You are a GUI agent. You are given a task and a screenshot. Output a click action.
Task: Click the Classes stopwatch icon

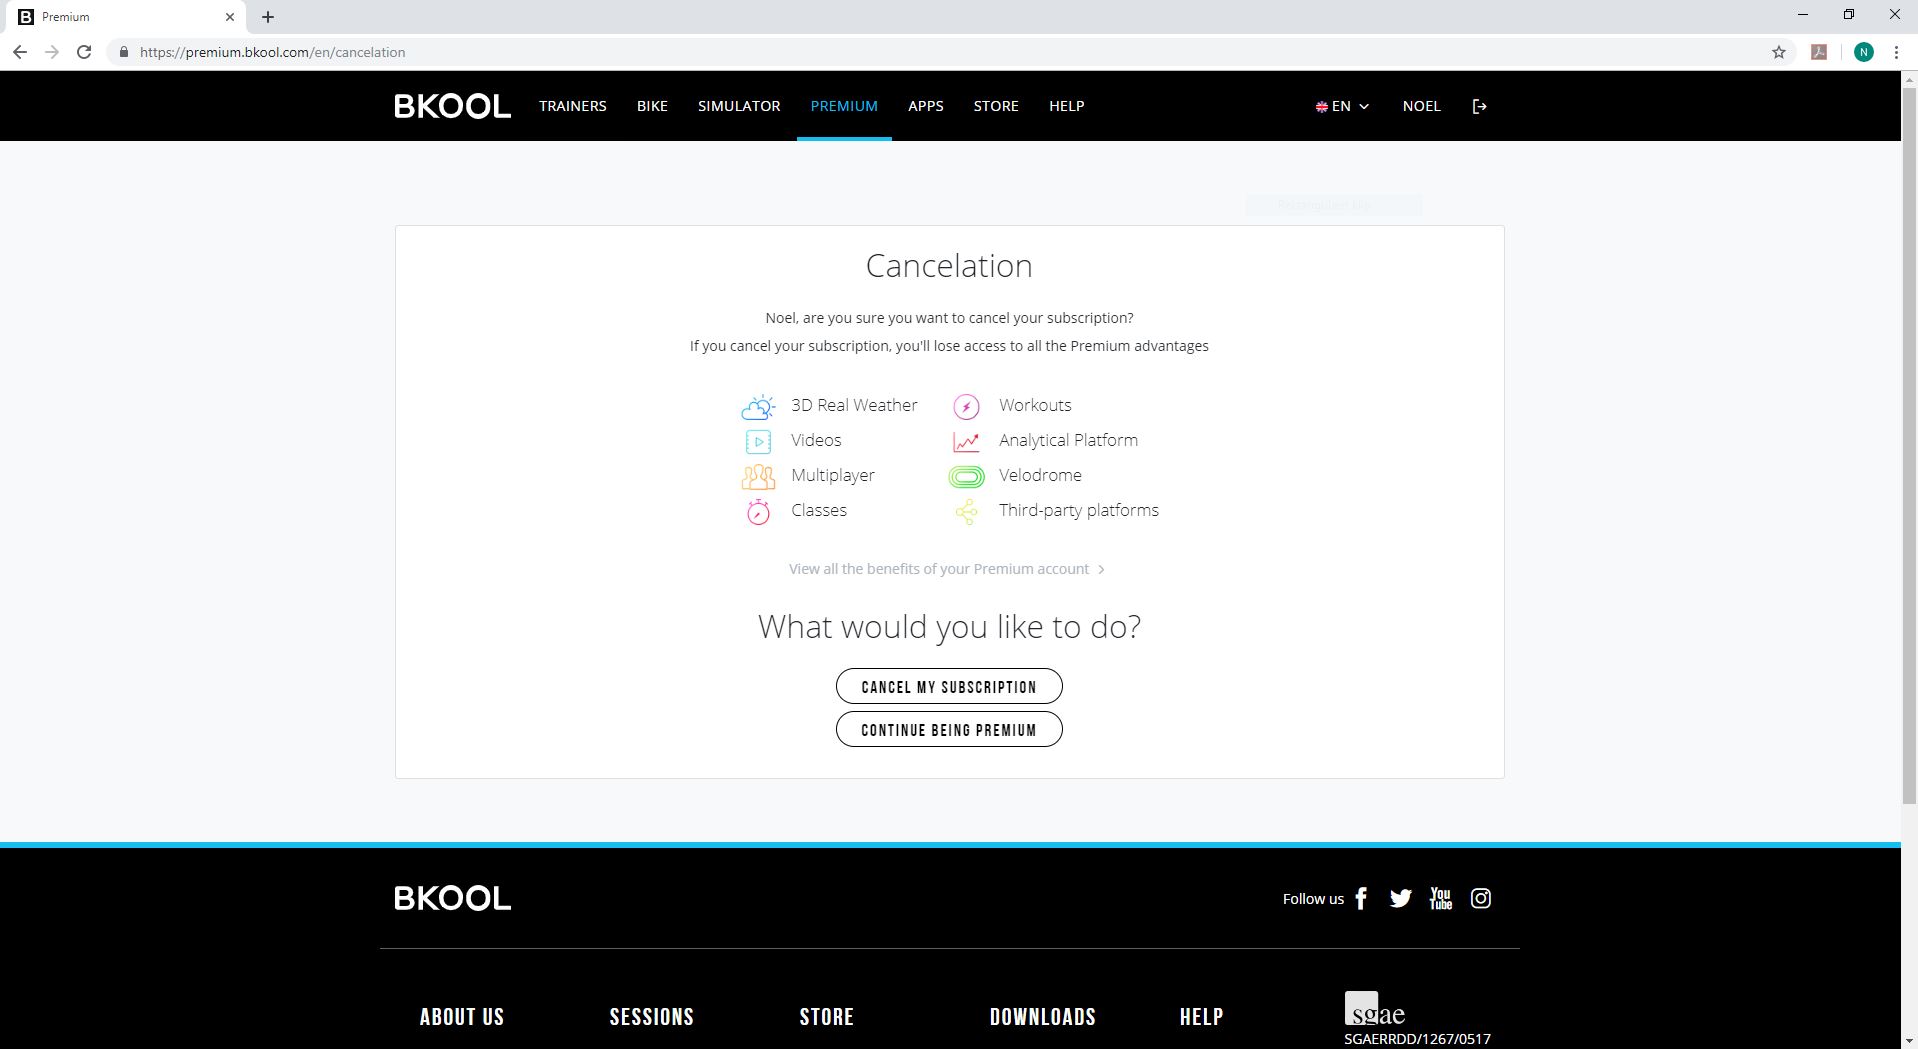(x=758, y=511)
